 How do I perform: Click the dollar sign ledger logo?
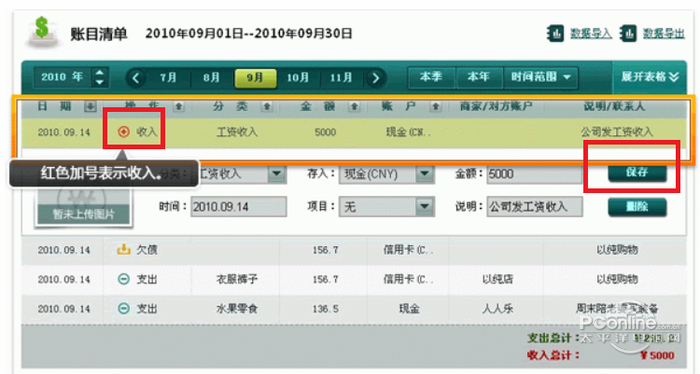point(42,32)
